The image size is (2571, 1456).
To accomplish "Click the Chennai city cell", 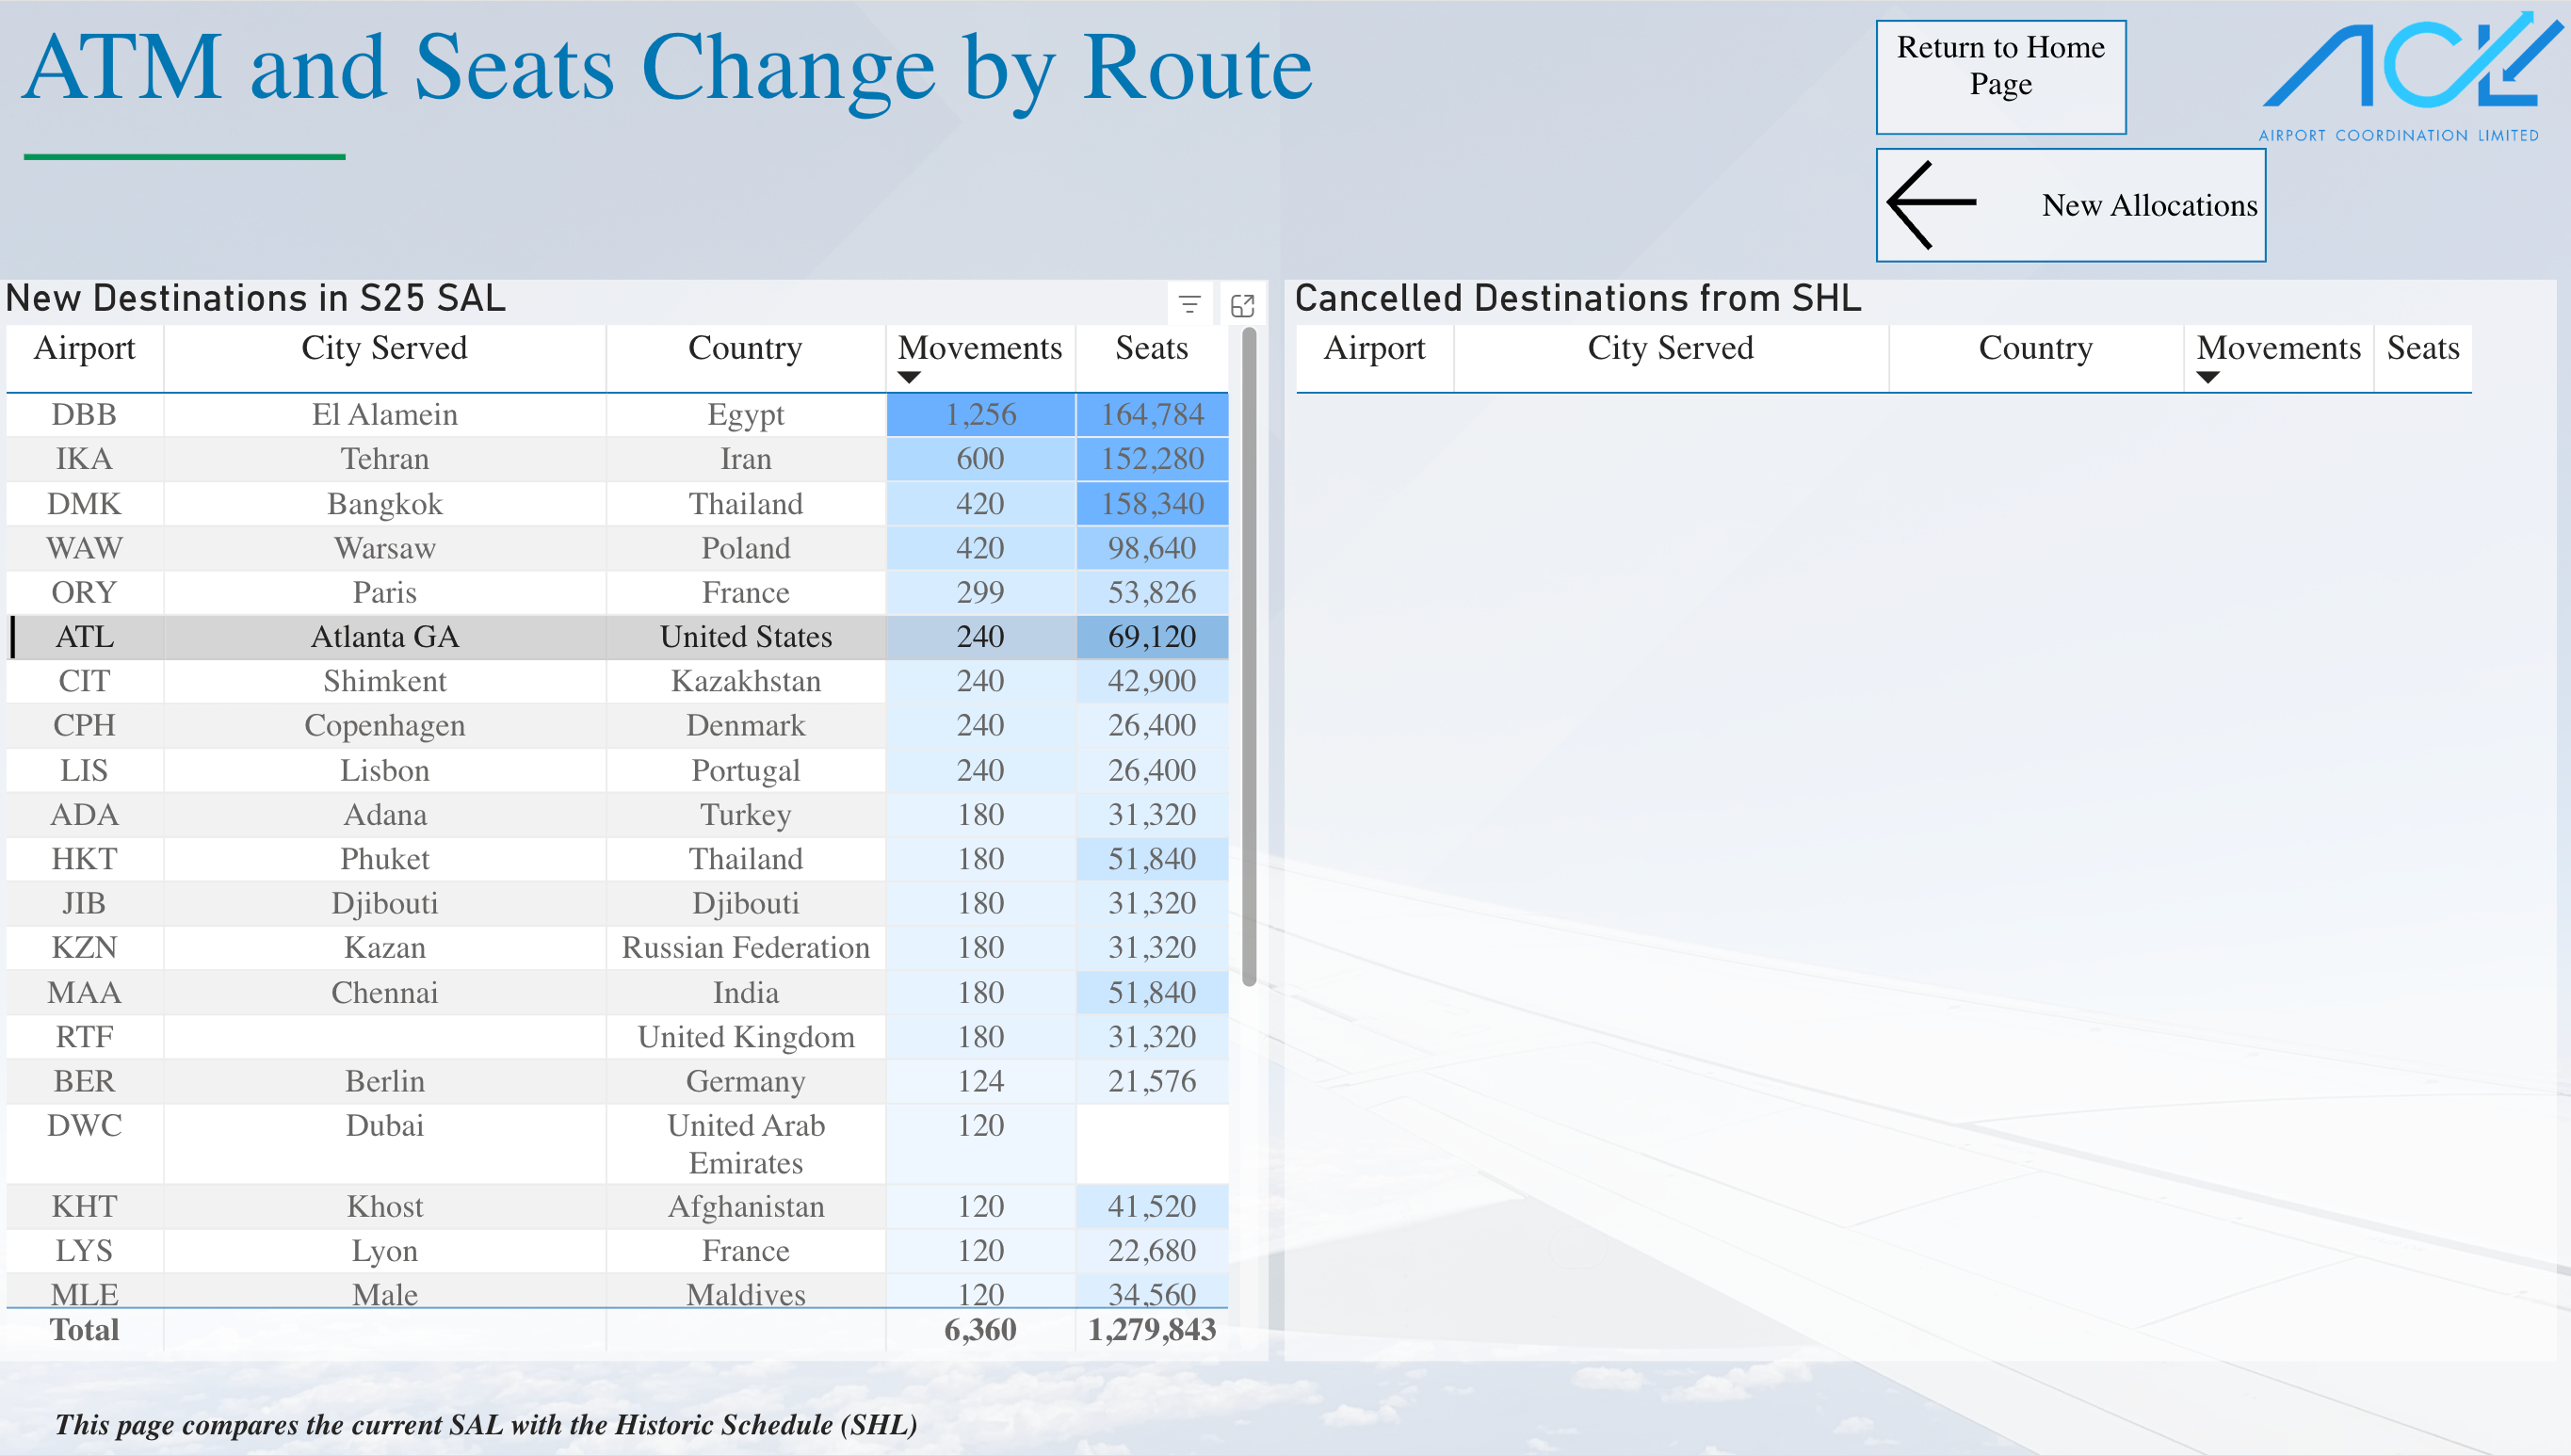I will 384,992.
